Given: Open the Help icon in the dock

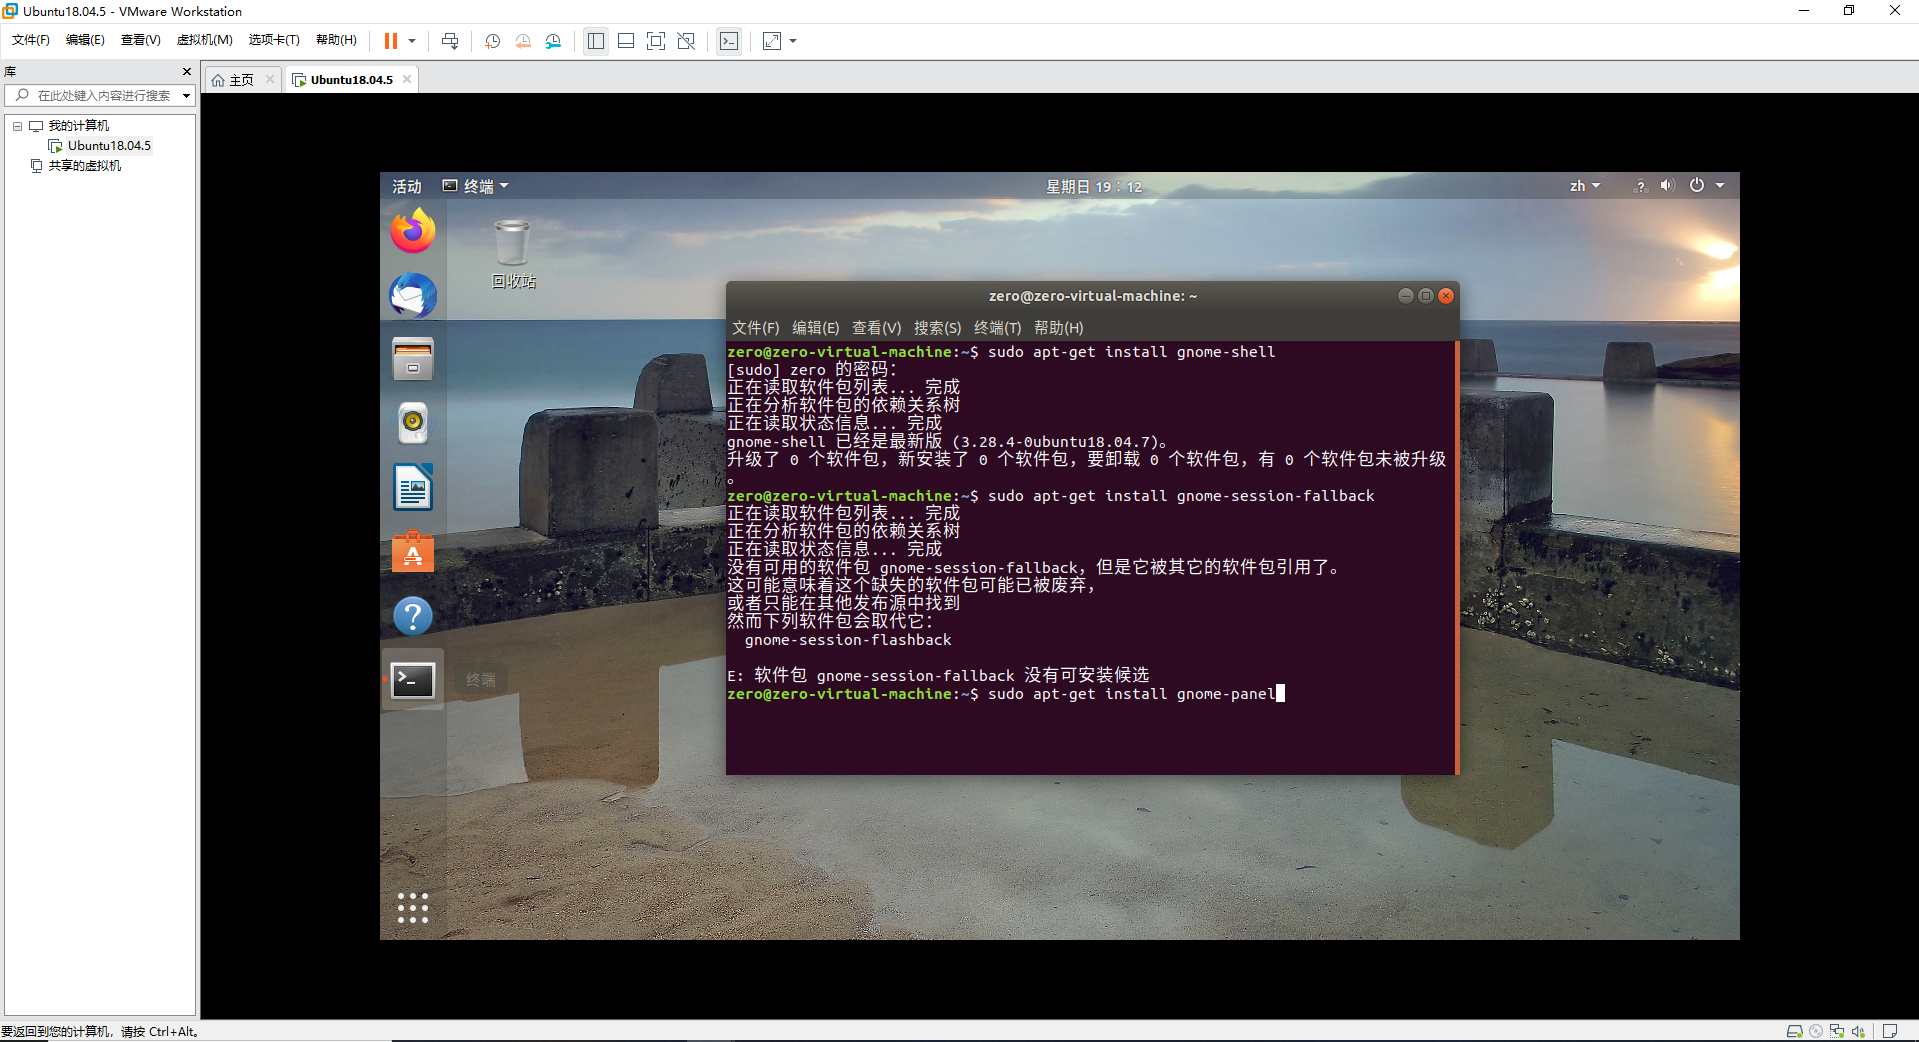Looking at the screenshot, I should [x=413, y=616].
